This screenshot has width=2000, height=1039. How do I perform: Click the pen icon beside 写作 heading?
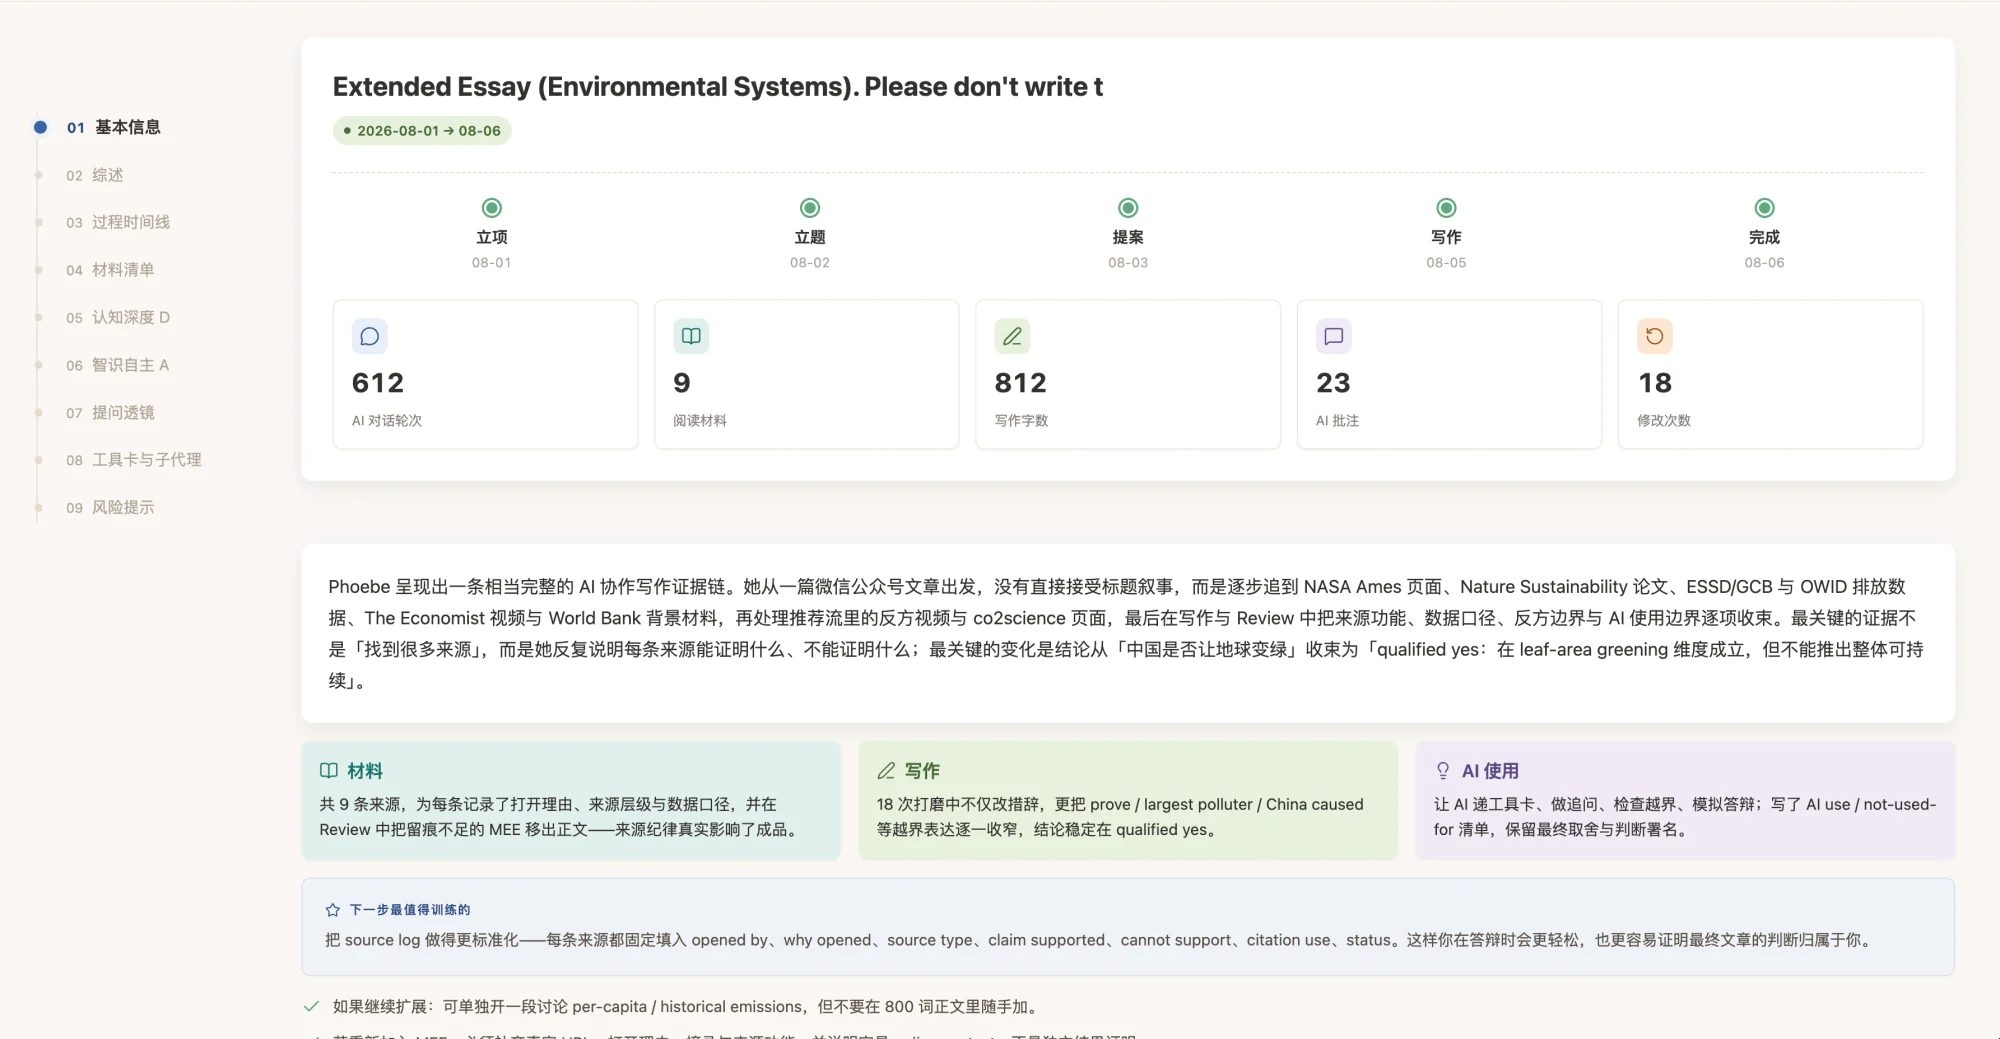[886, 771]
